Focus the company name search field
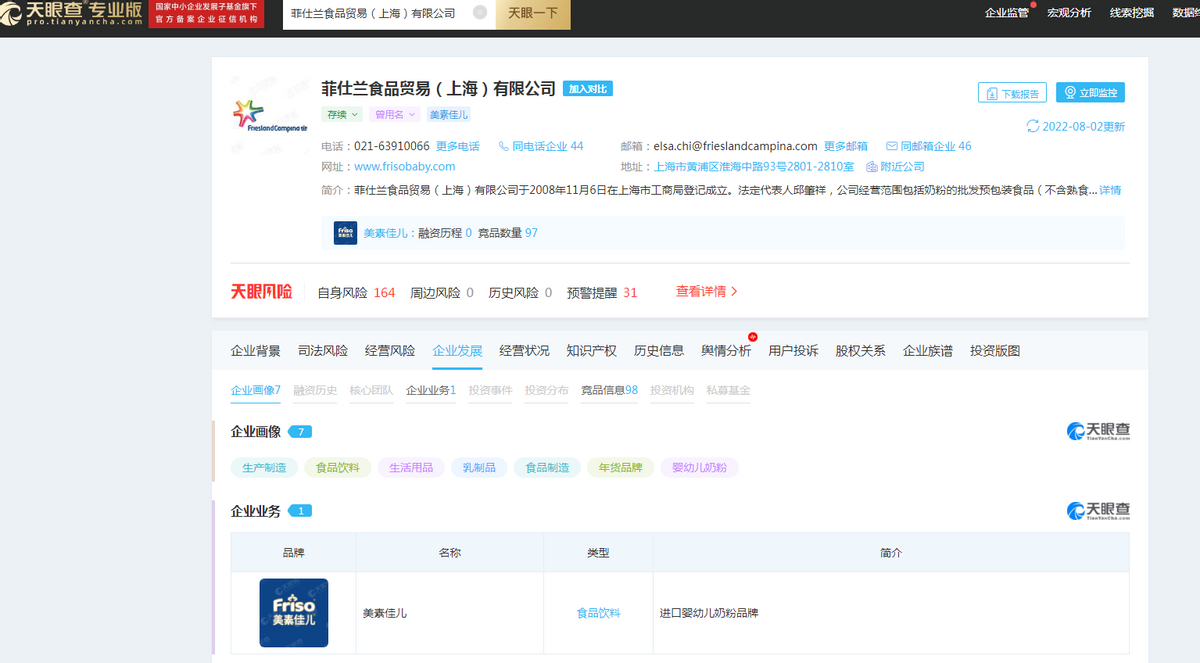Screen dimensions: 1200x663 pyautogui.click(x=389, y=14)
